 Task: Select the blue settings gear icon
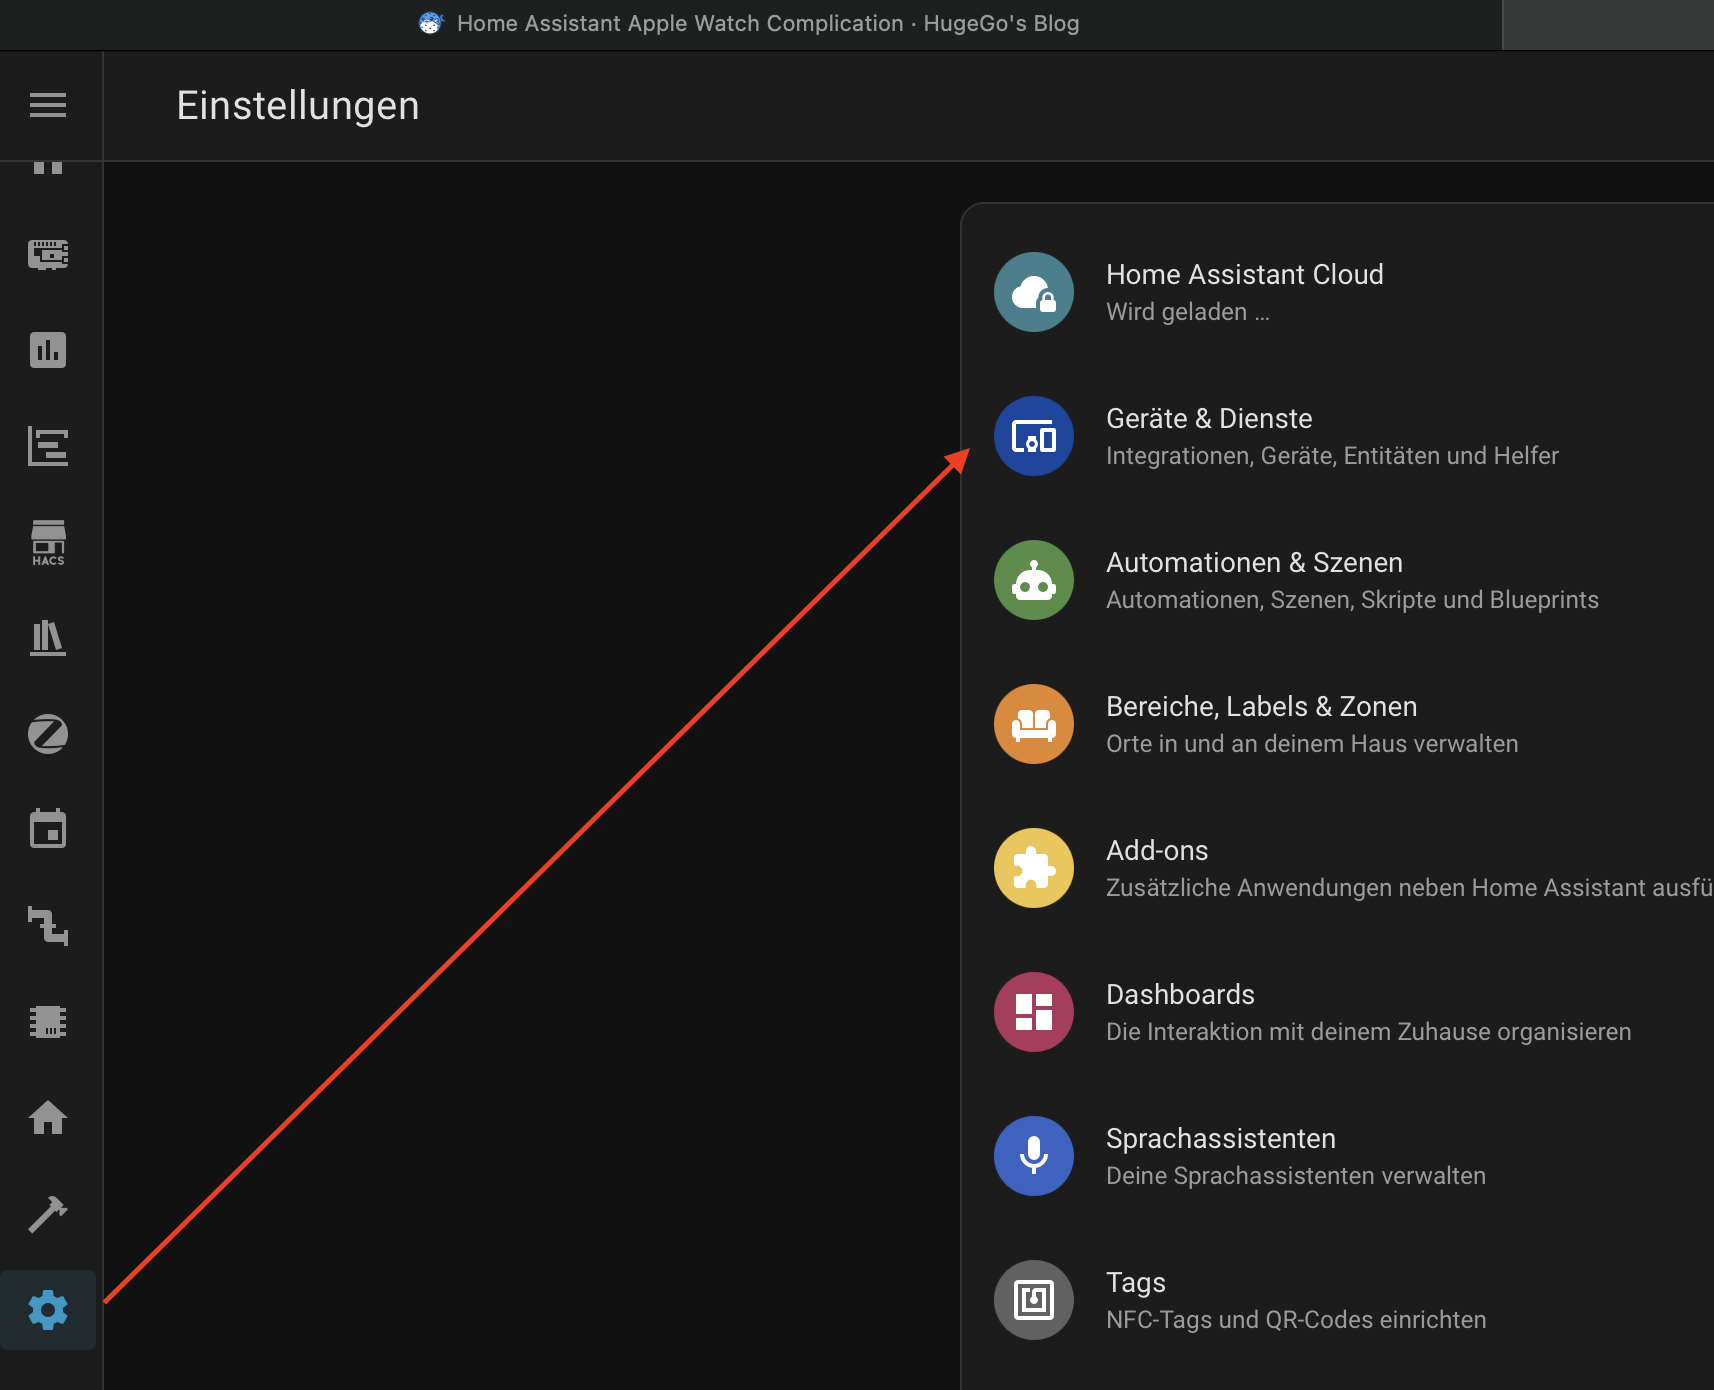pos(48,1310)
